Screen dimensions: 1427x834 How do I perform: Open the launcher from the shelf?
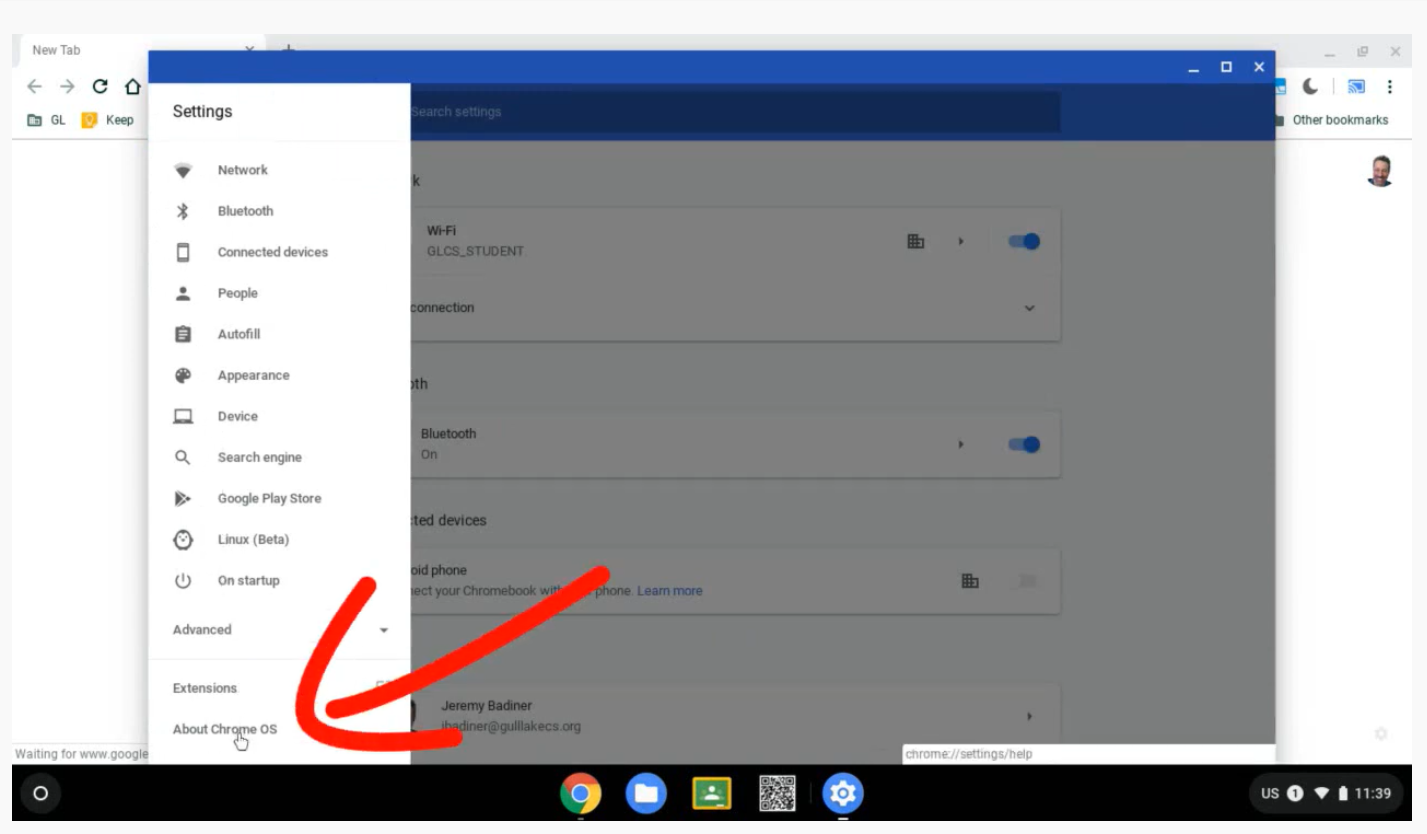tap(40, 794)
